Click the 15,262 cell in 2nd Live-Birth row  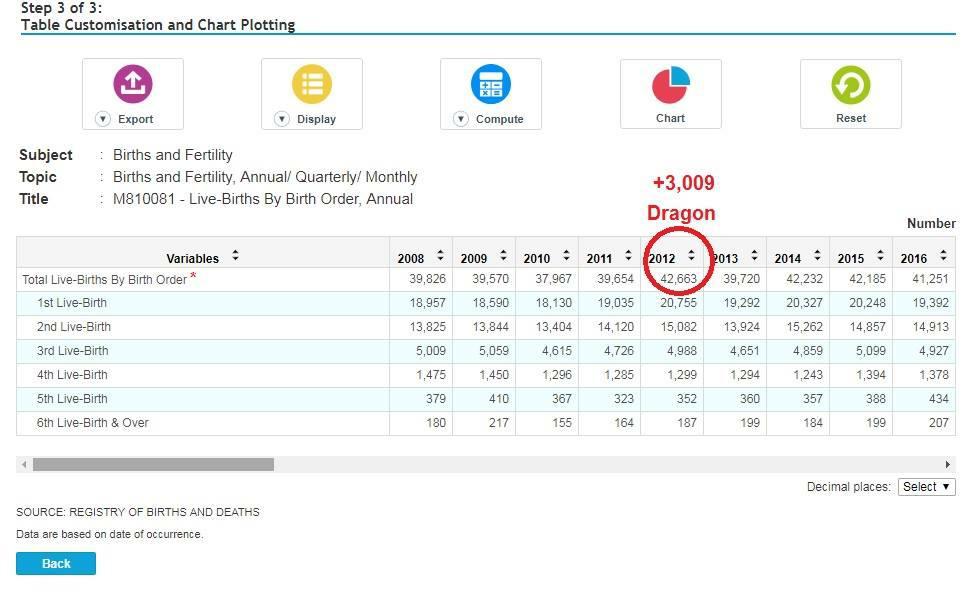coord(804,327)
